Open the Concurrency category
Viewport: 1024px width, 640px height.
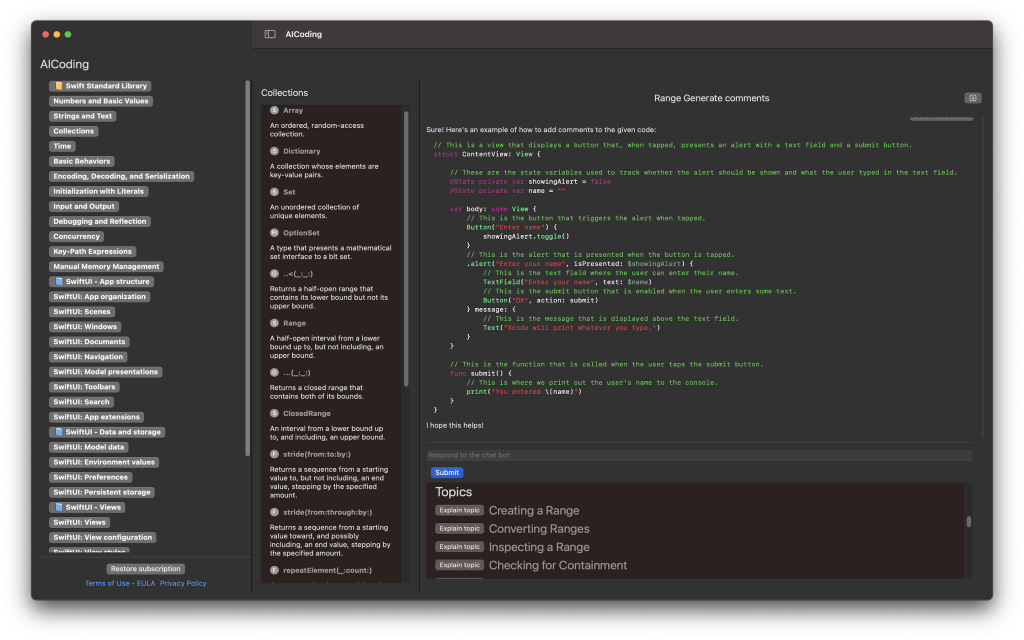(x=76, y=236)
